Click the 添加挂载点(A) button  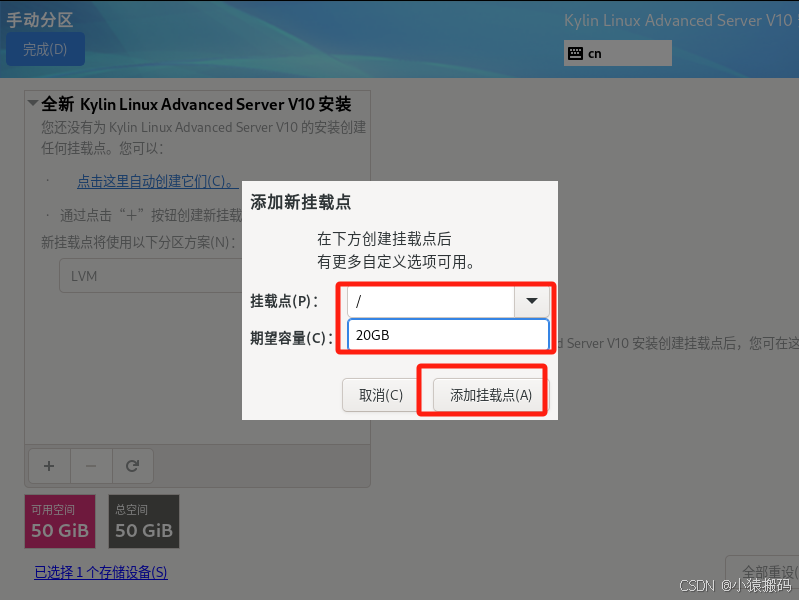490,395
